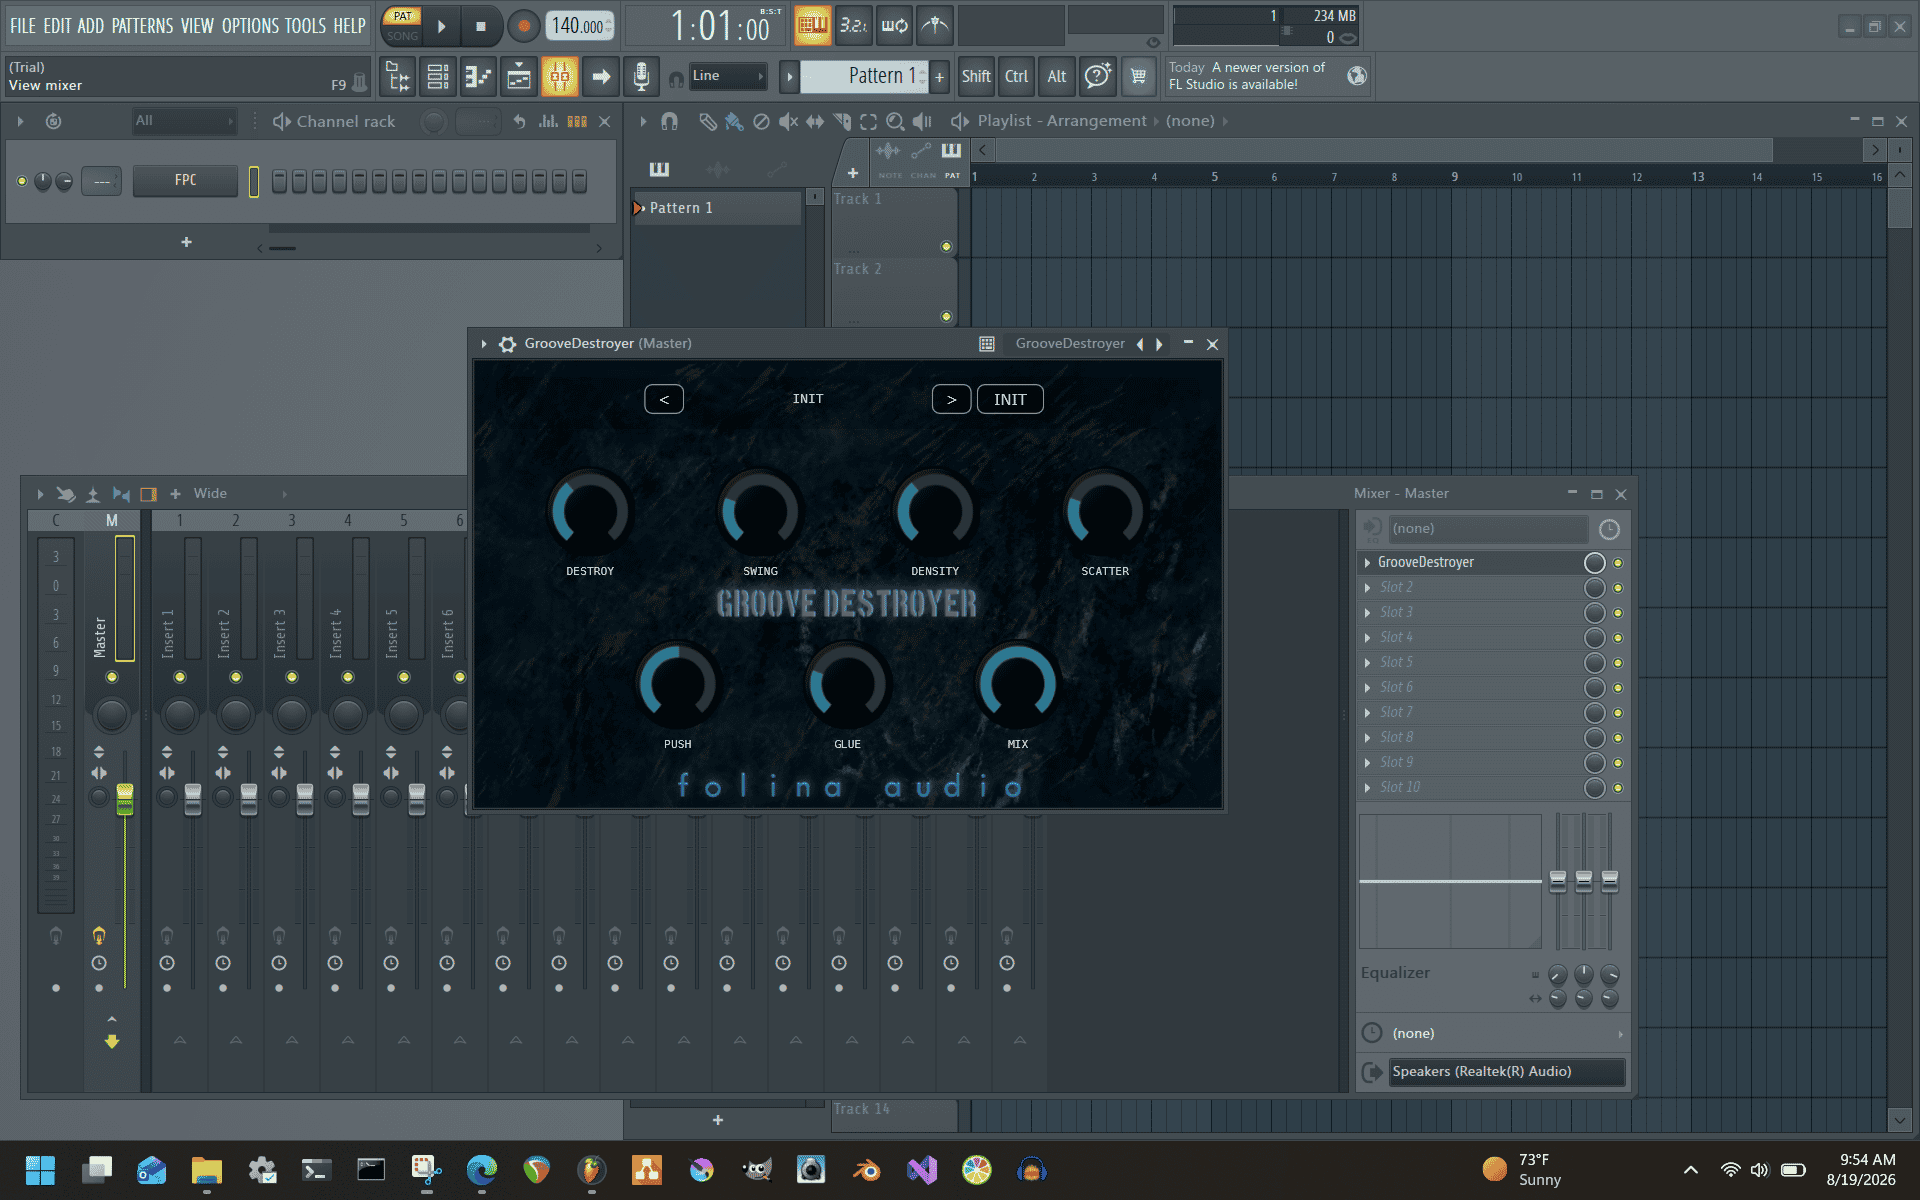Click the previous preset < button

coord(664,400)
